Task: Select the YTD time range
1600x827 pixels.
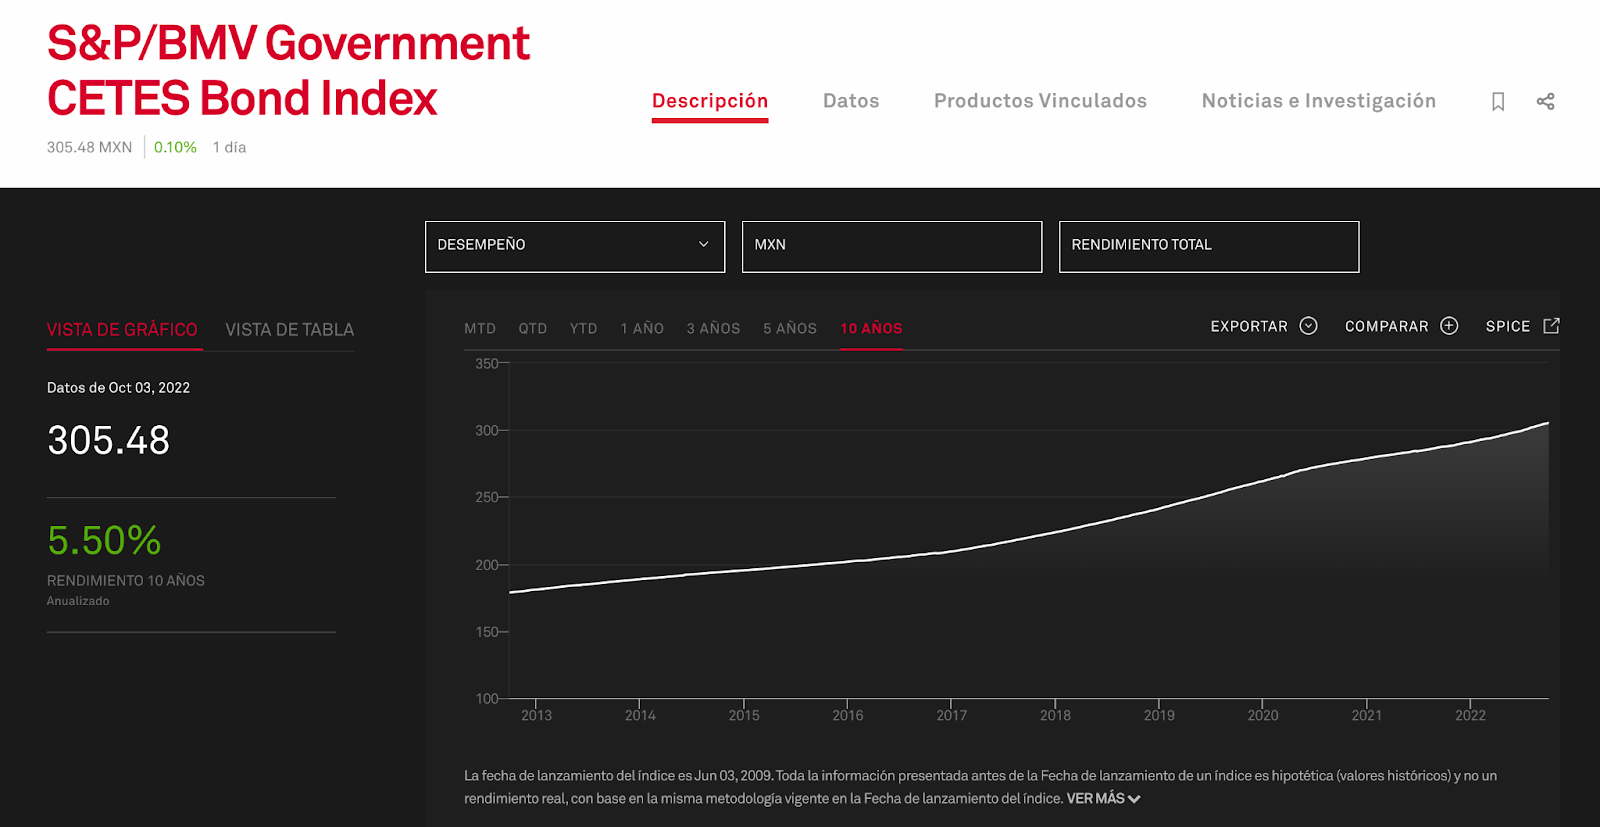Action: (584, 328)
